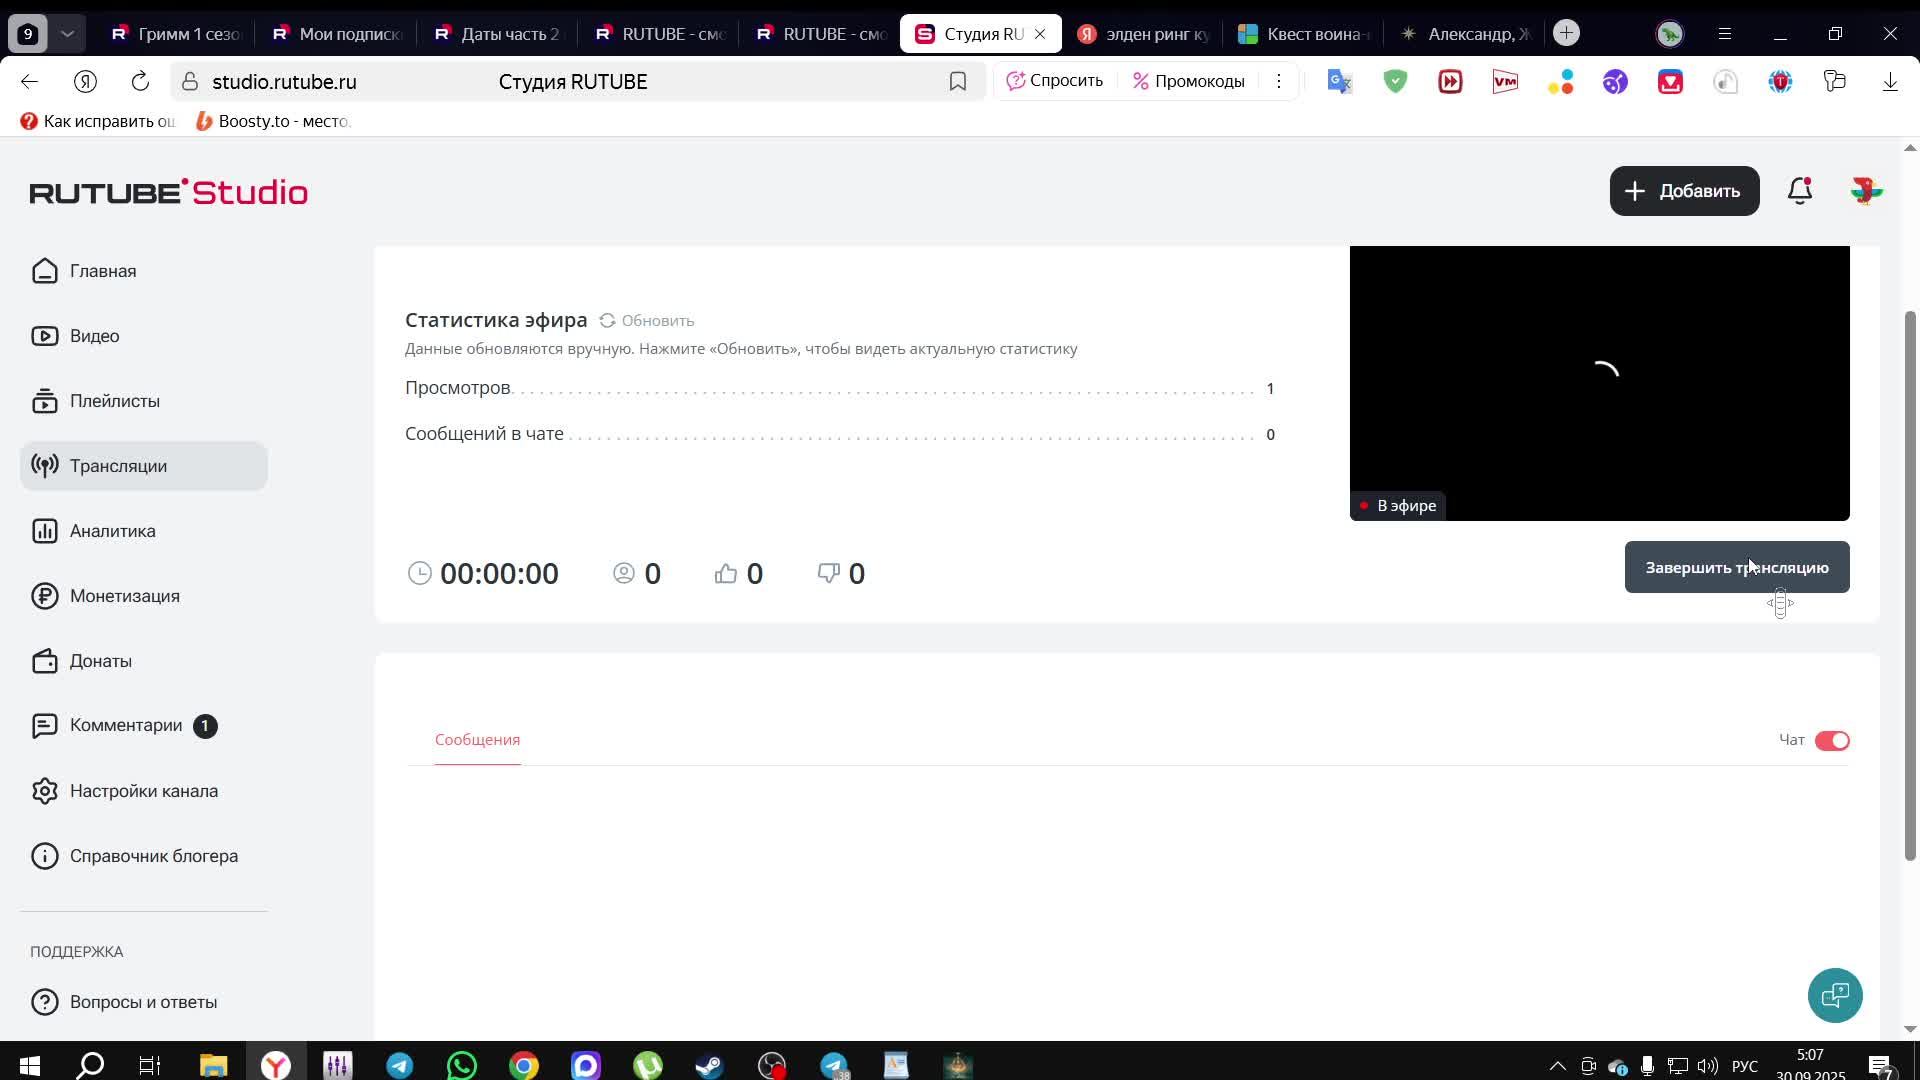Open Telegram from the Windows taskbar

pos(400,1066)
